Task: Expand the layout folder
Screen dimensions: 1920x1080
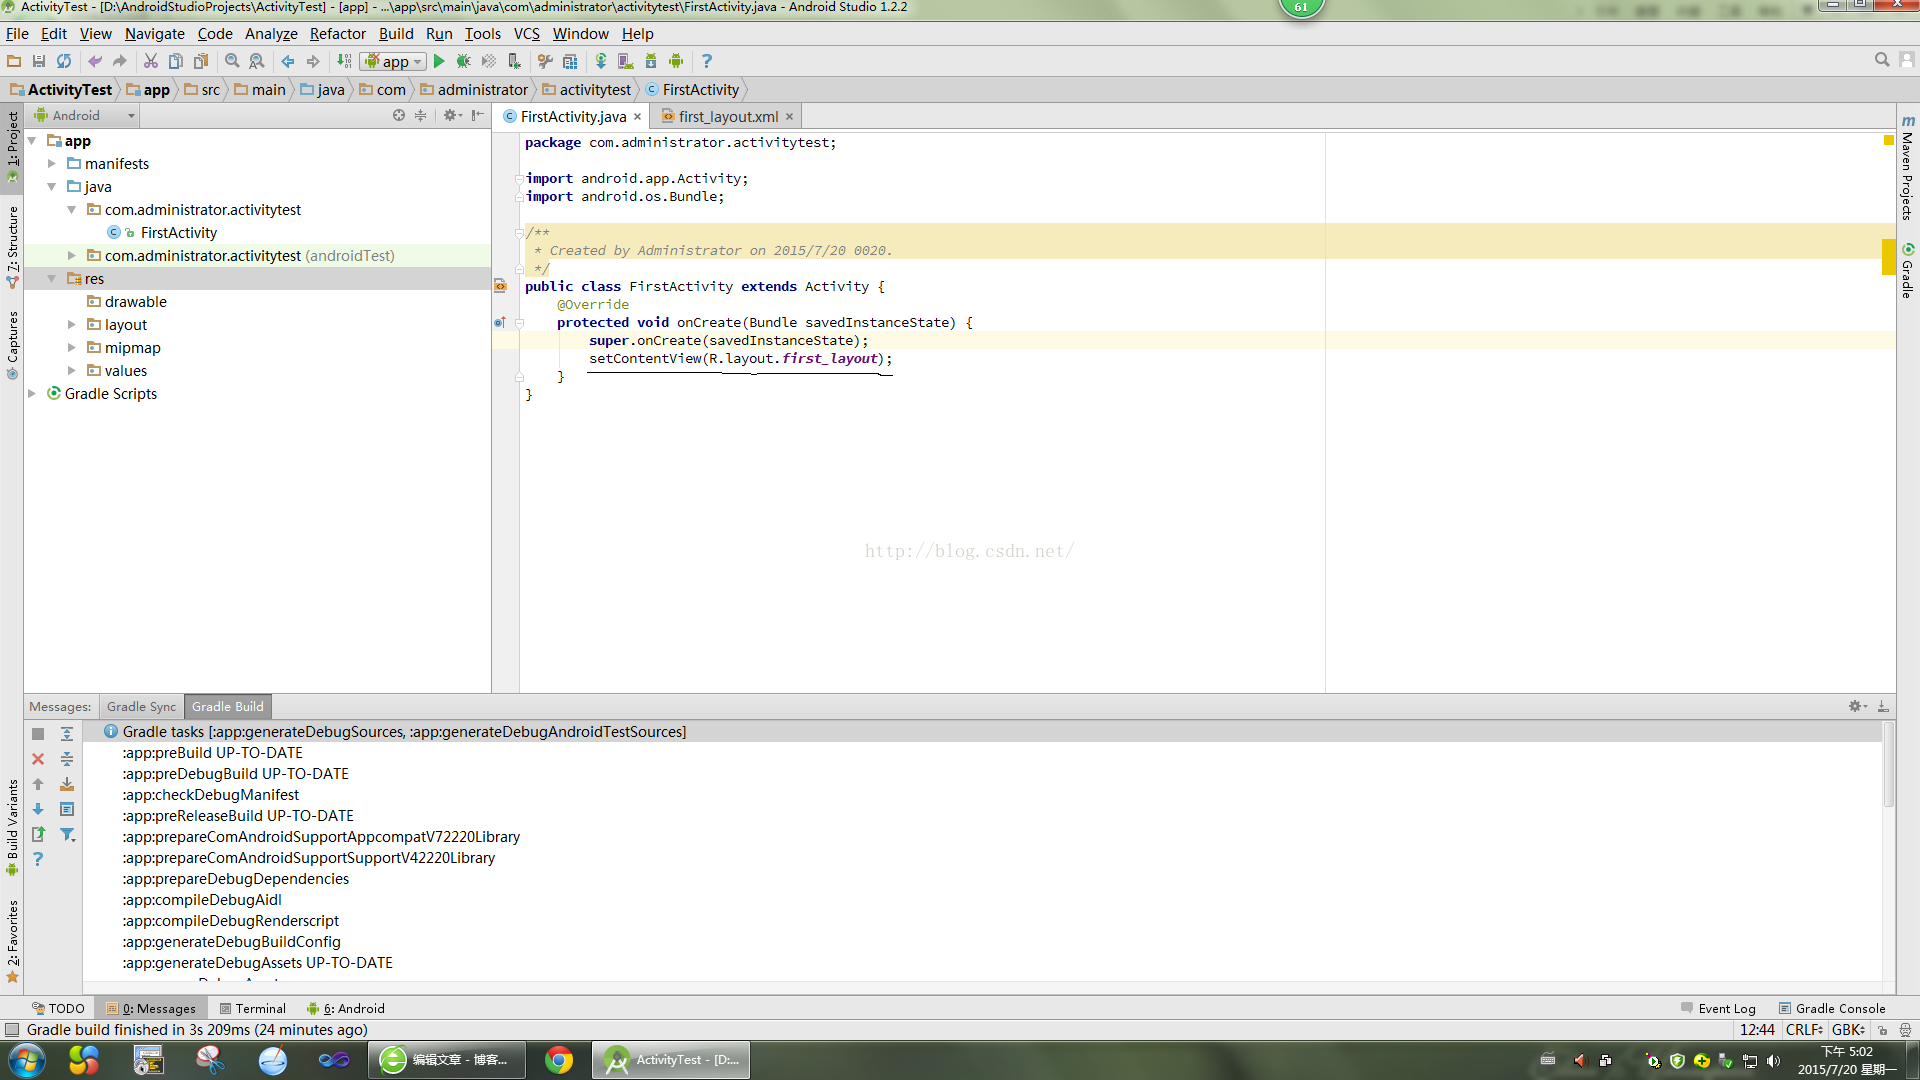Action: [x=72, y=325]
